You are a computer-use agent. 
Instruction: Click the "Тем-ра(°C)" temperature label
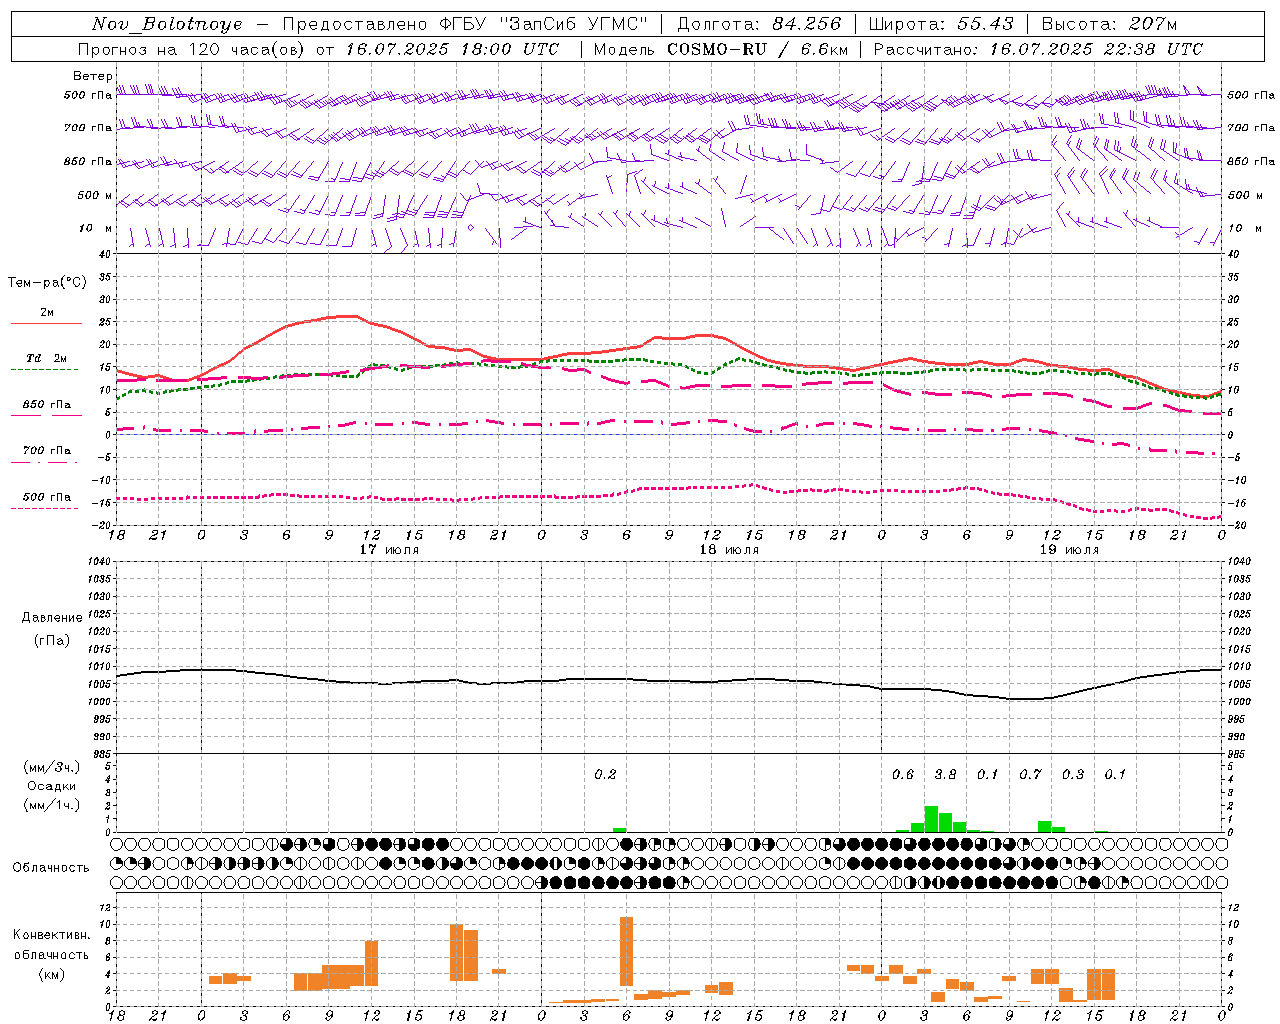47,283
